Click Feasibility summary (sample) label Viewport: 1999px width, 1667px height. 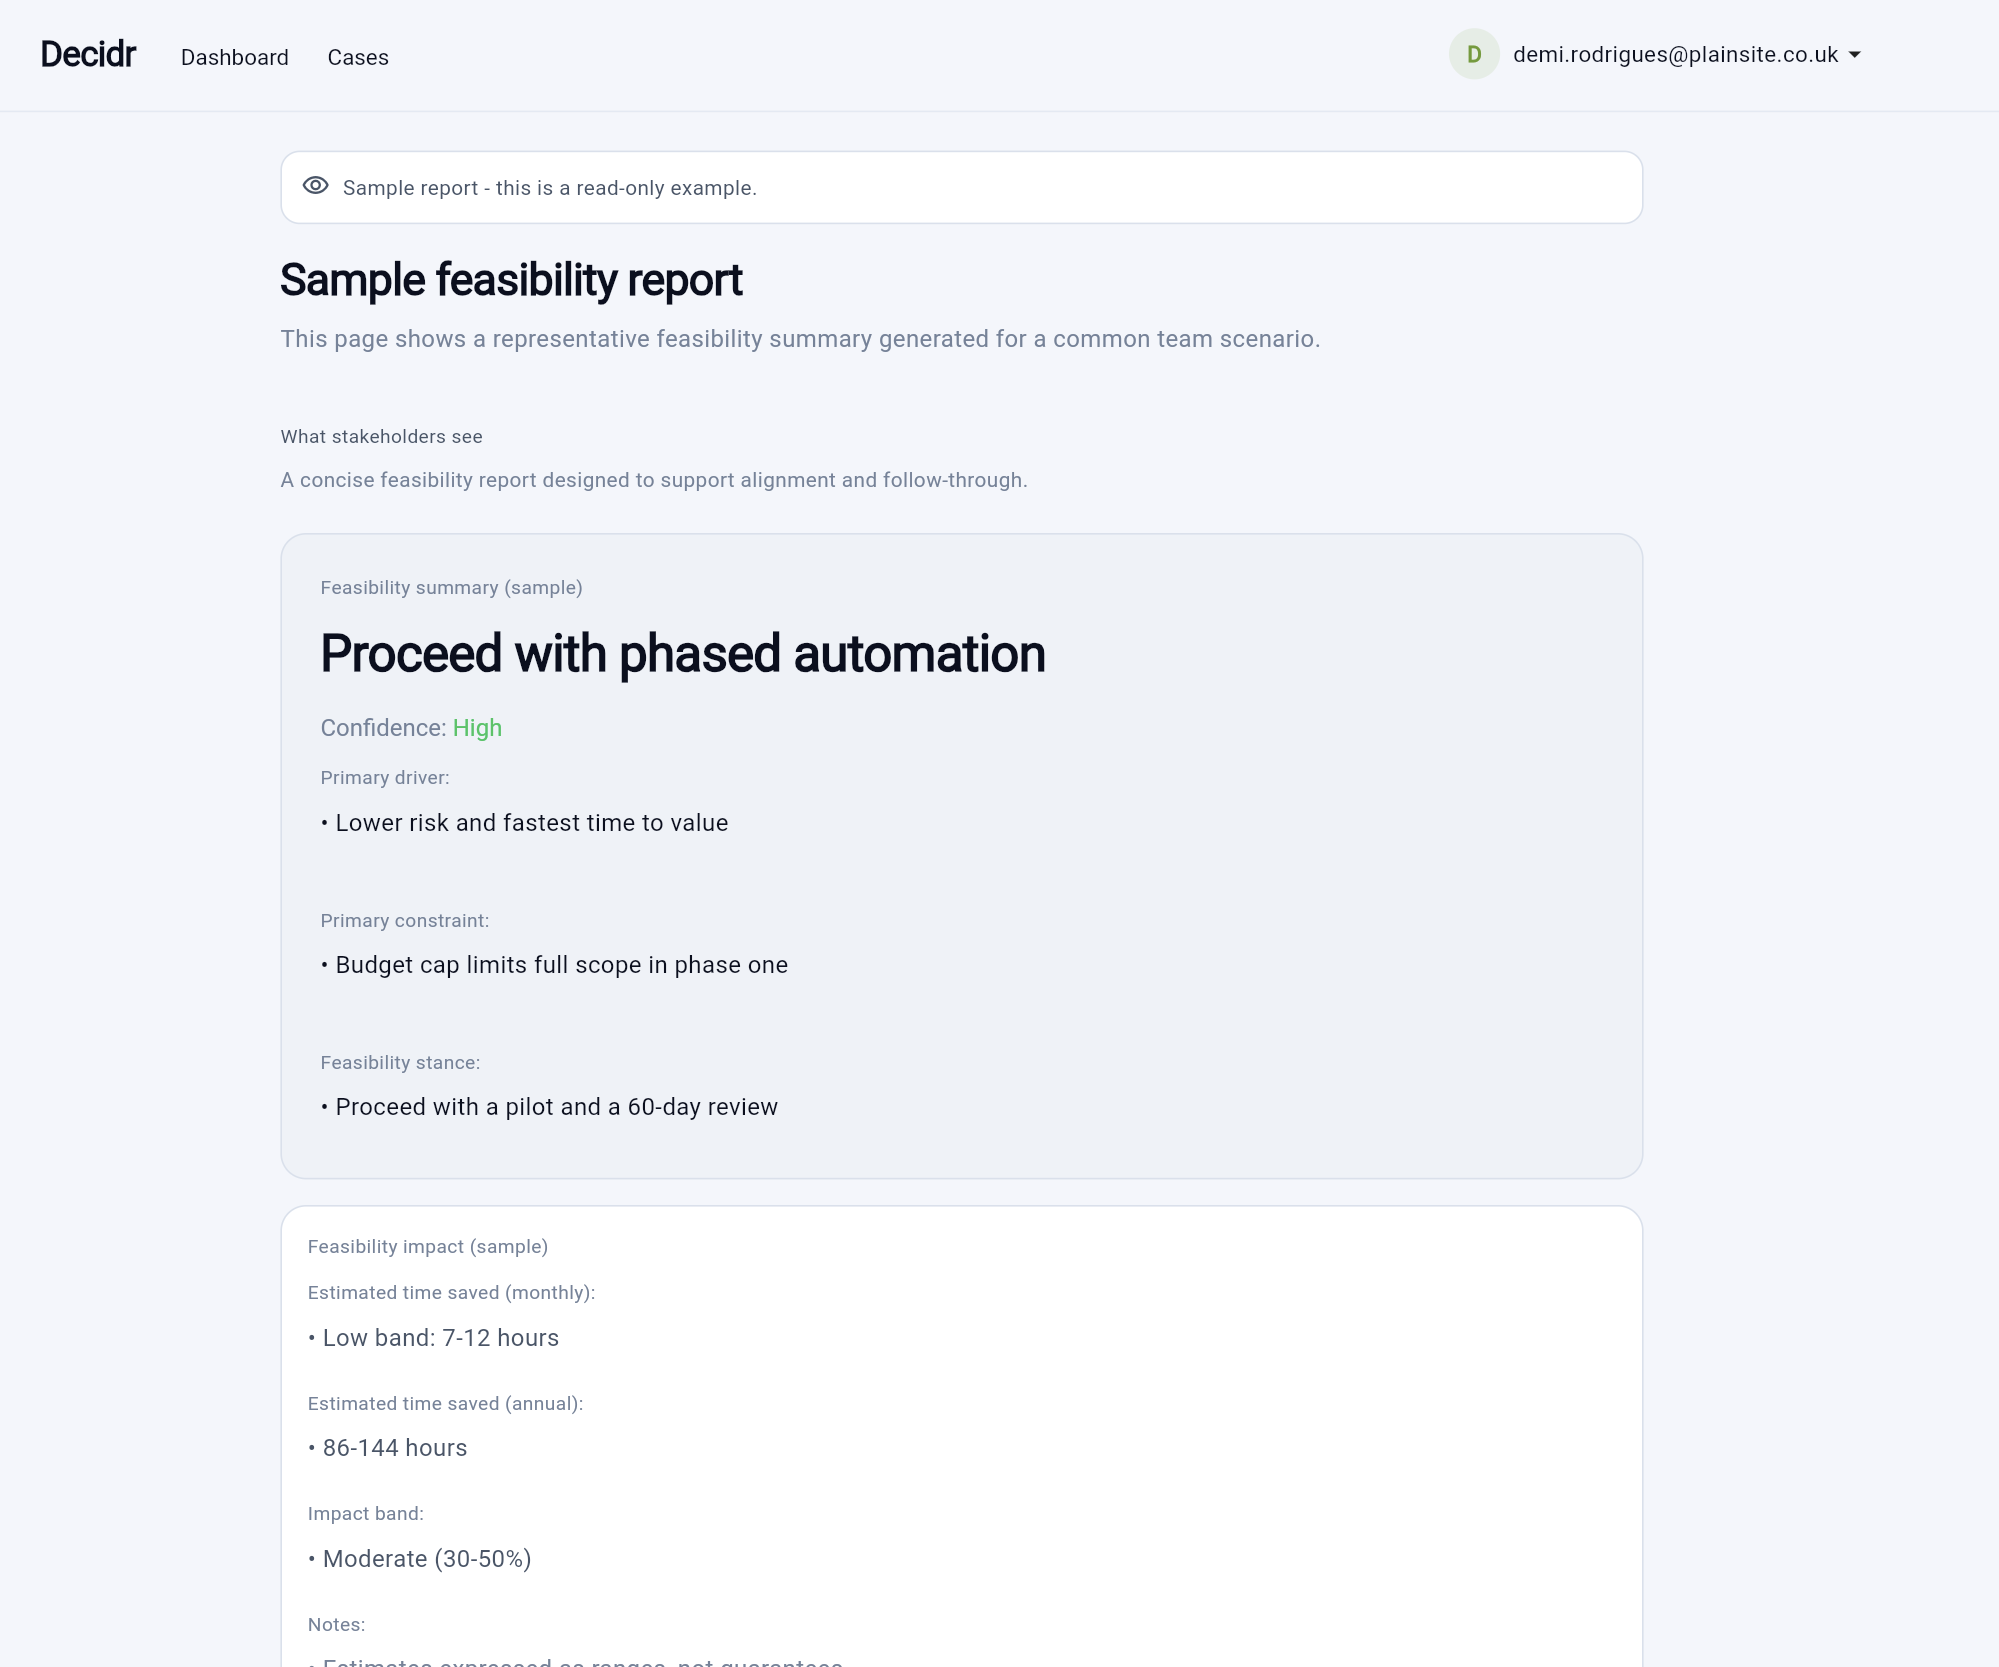click(451, 588)
